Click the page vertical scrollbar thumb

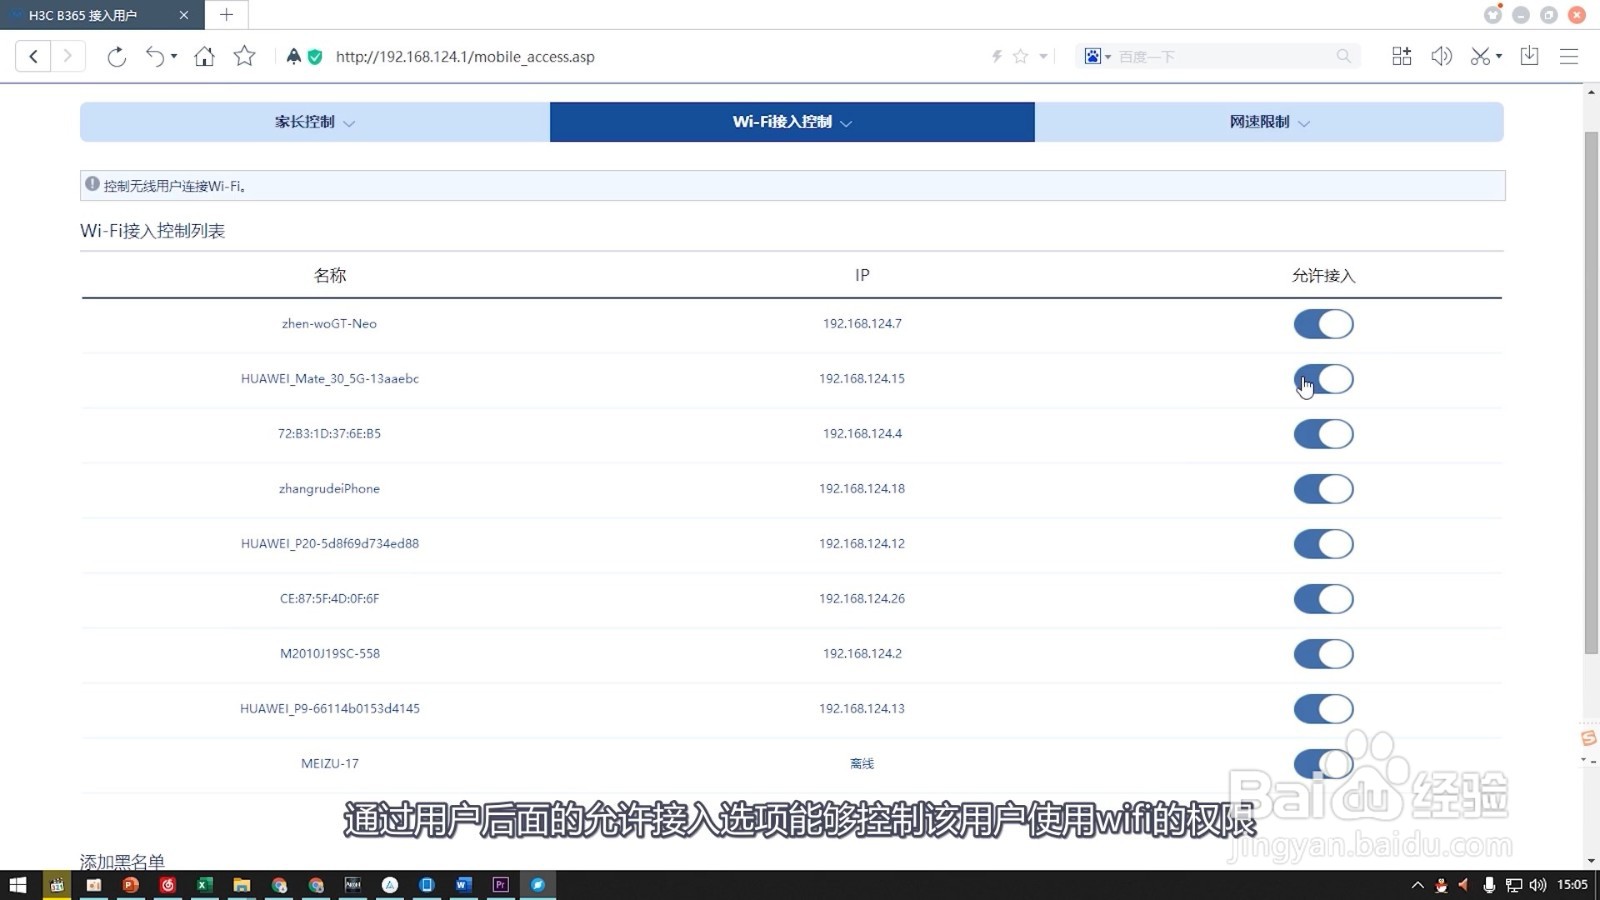1591,392
